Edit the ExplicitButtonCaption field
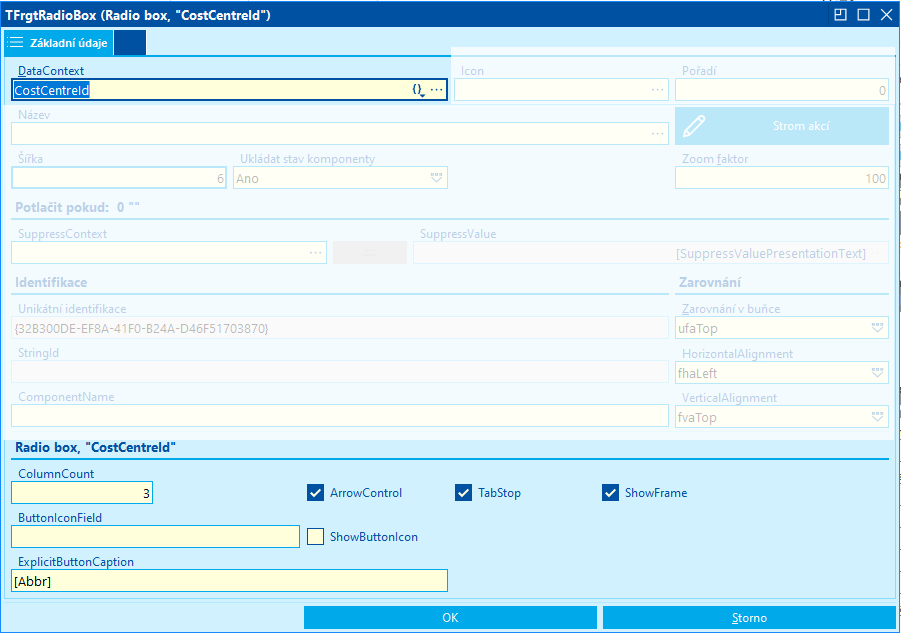The image size is (901, 633). 229,581
